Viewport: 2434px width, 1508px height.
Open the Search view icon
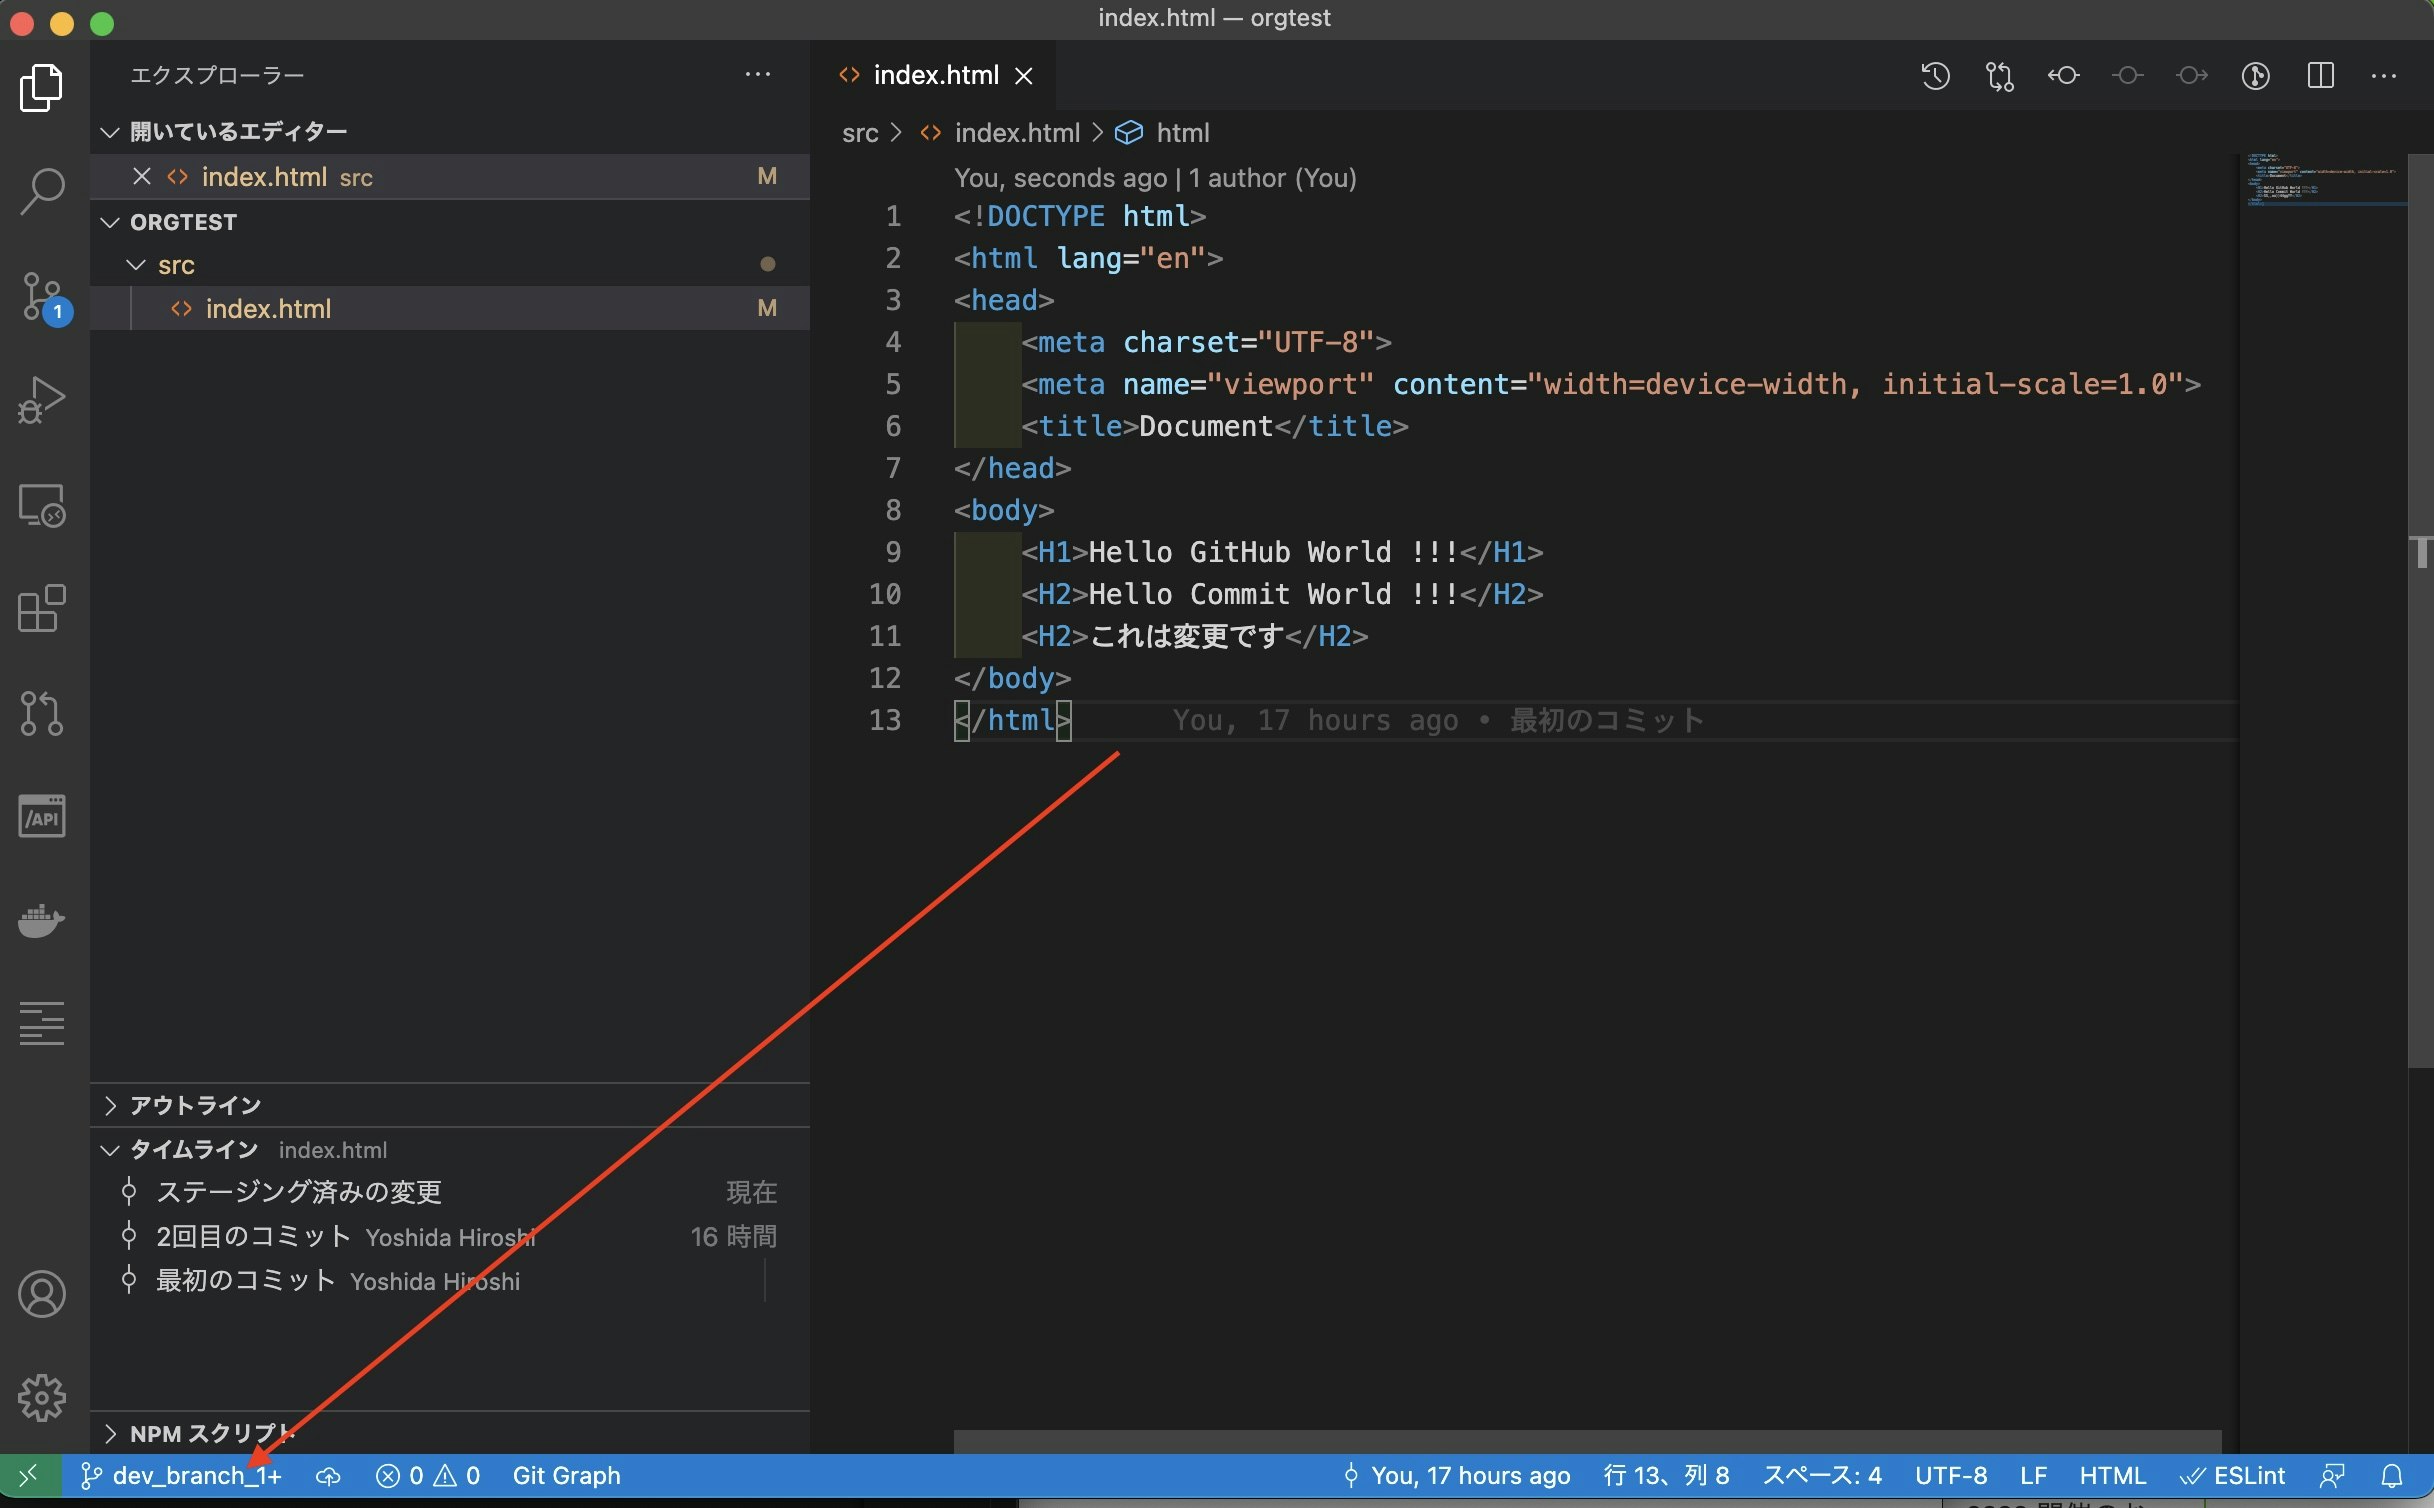(x=42, y=190)
